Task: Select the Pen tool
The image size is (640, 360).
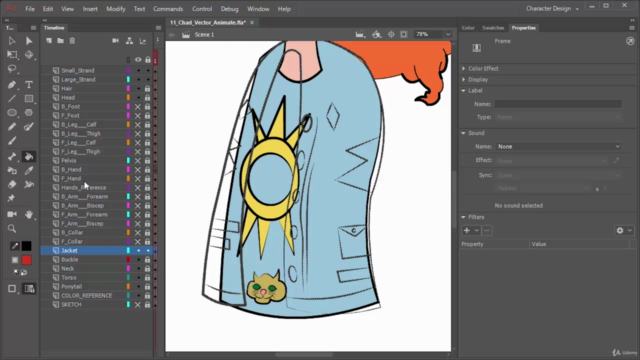Action: [x=12, y=85]
